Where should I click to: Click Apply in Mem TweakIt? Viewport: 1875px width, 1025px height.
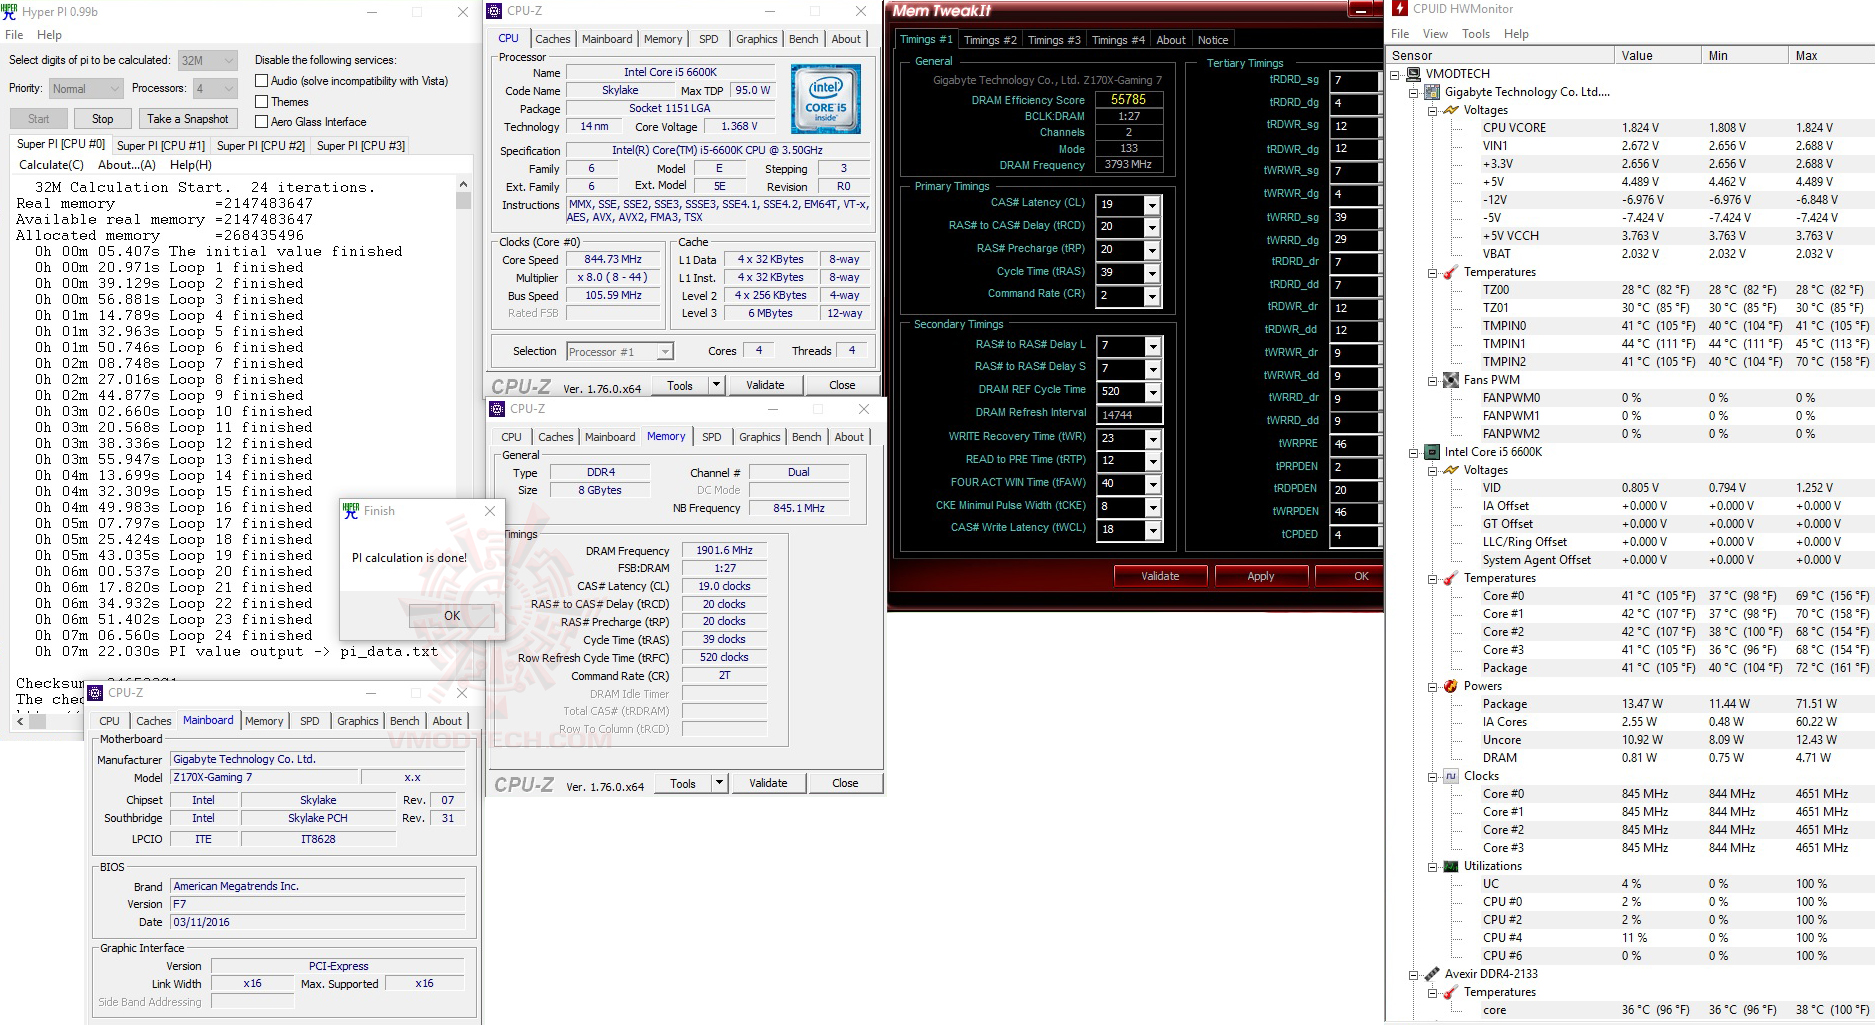(x=1261, y=576)
